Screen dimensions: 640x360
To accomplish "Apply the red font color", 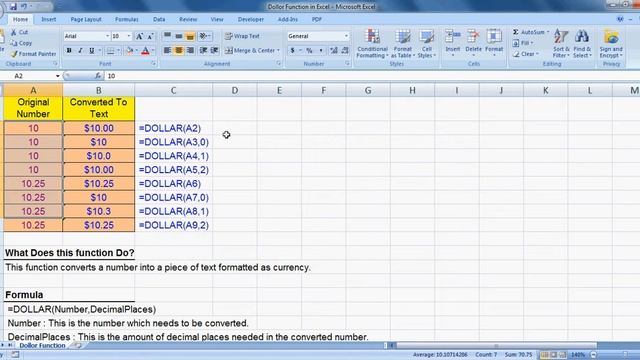I will click(x=145, y=51).
